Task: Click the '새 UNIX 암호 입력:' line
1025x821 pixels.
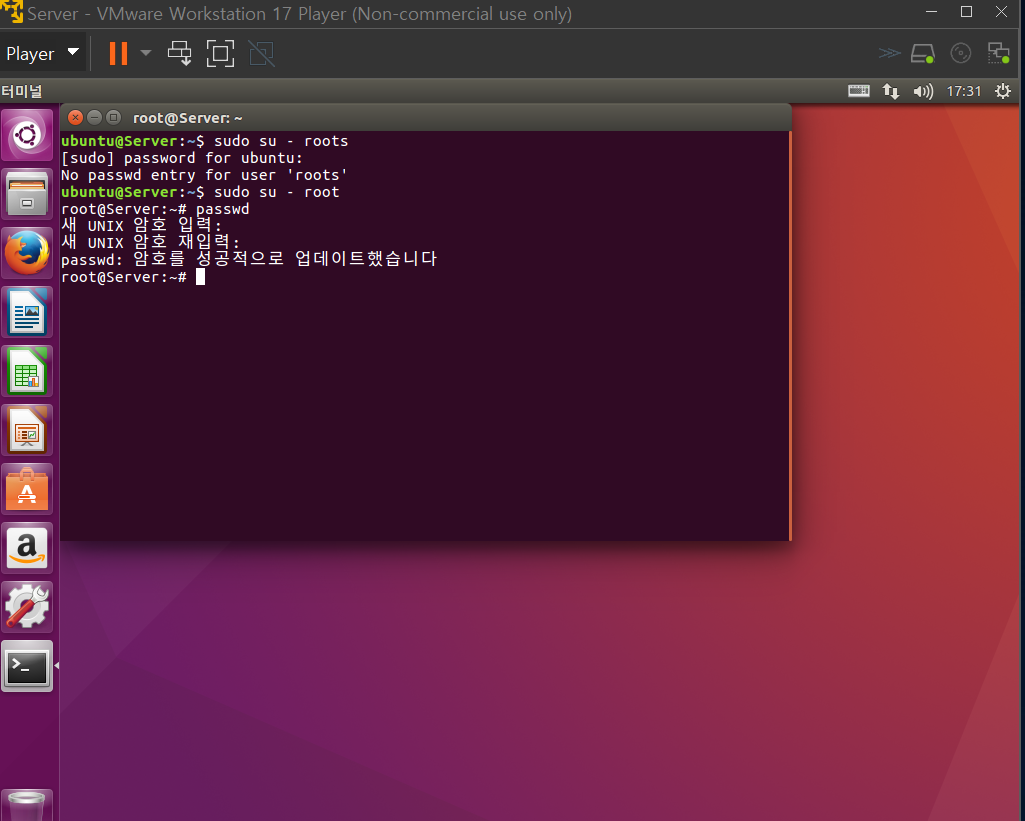Action: (141, 226)
